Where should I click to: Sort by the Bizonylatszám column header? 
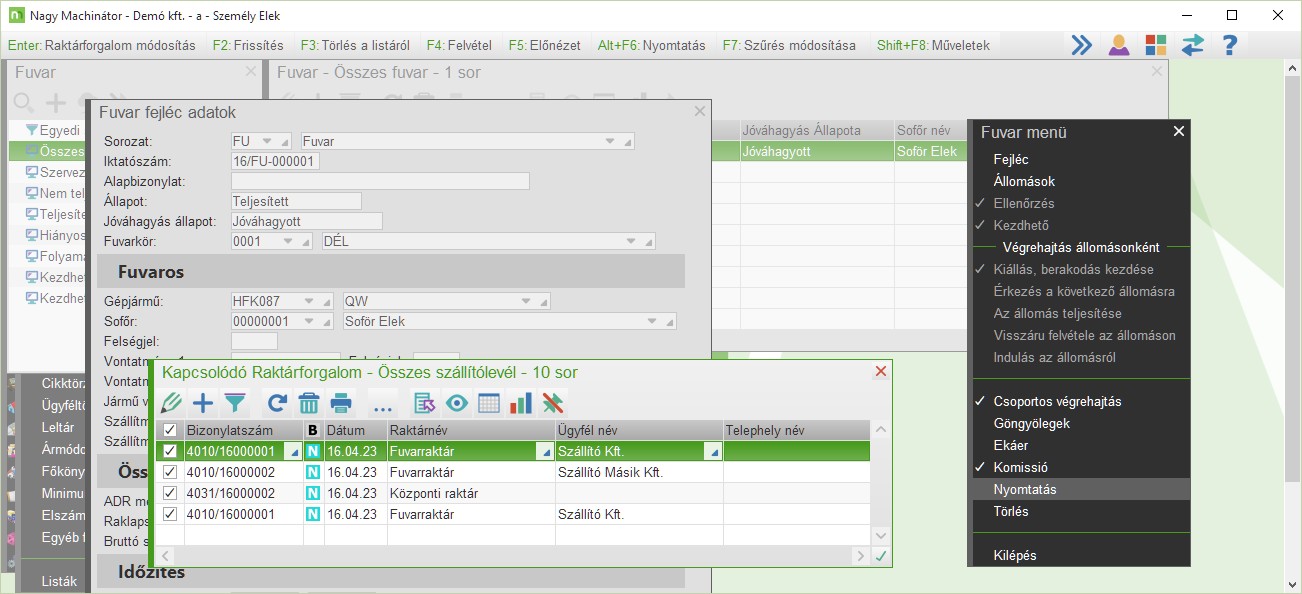pyautogui.click(x=243, y=430)
